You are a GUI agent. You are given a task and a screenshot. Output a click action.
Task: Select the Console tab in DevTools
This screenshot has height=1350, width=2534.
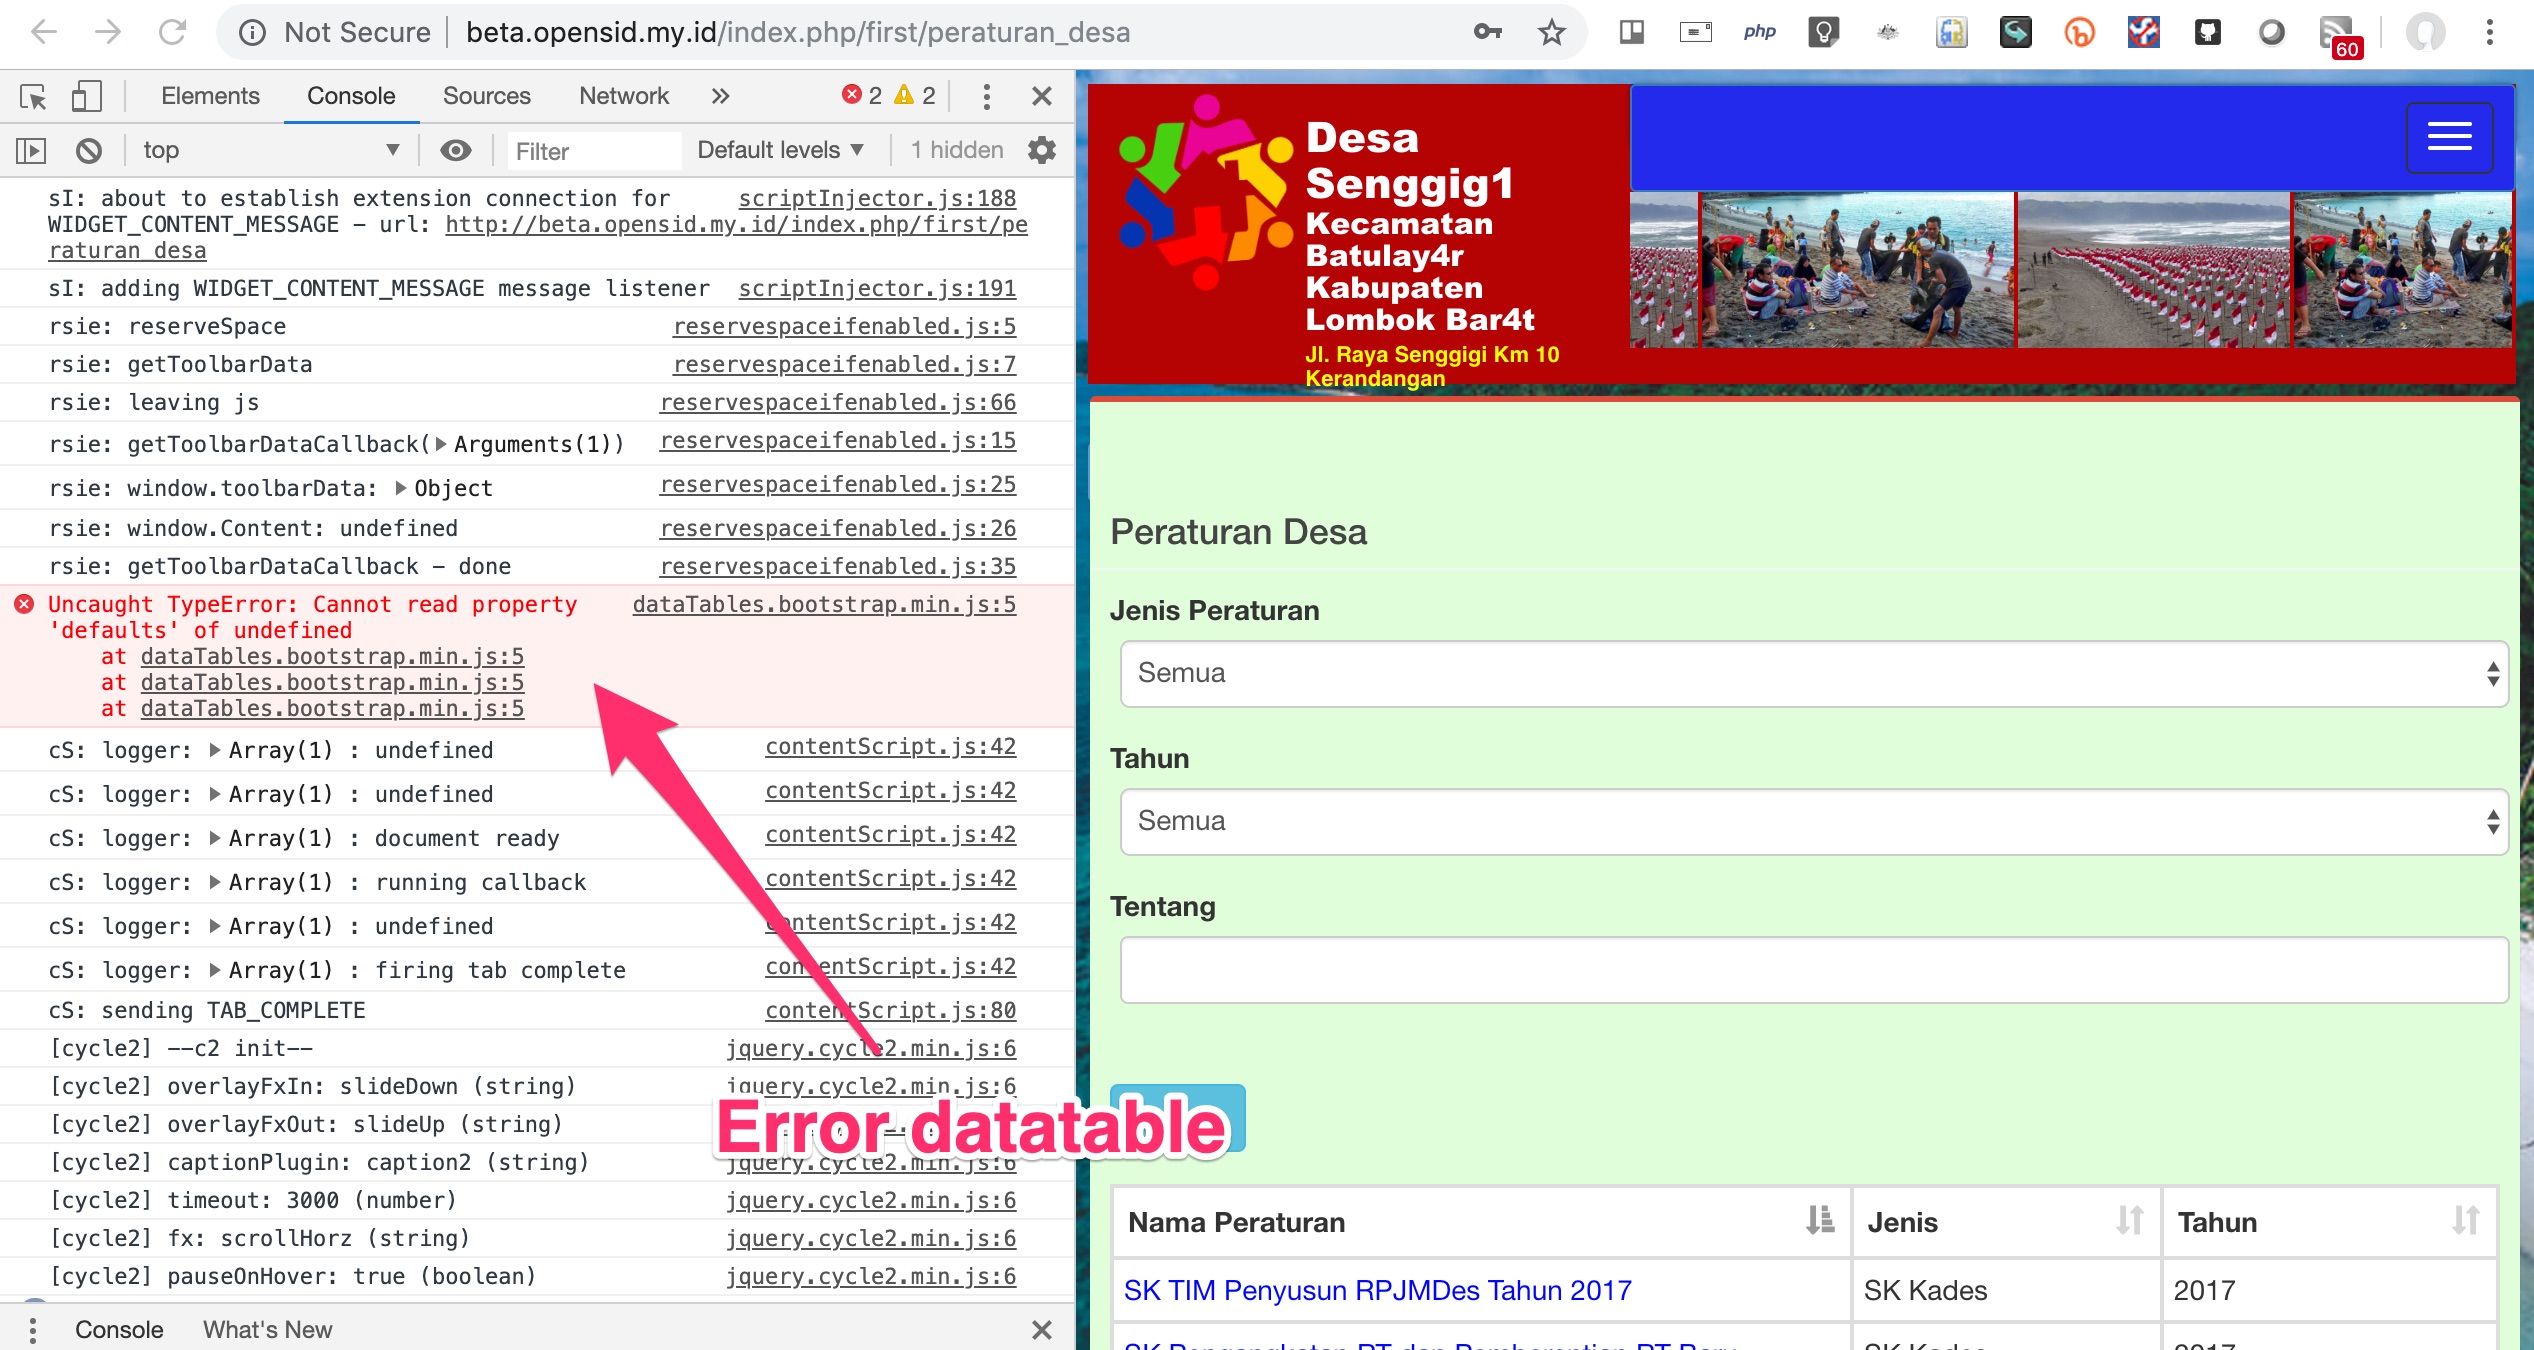pyautogui.click(x=351, y=96)
